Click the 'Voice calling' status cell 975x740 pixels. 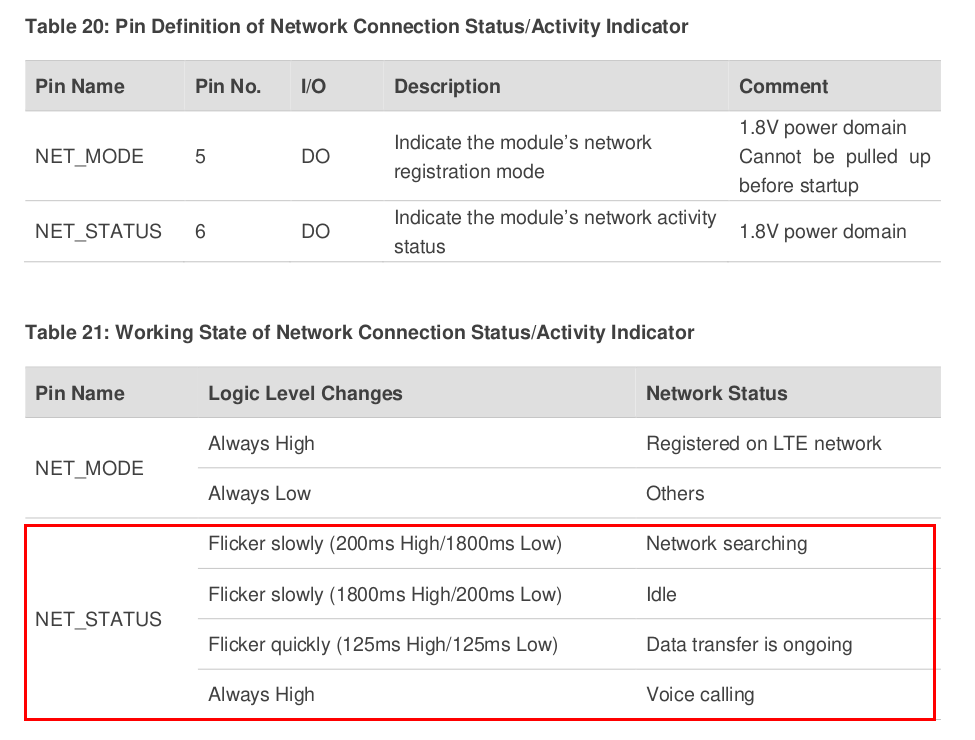pyautogui.click(x=700, y=694)
